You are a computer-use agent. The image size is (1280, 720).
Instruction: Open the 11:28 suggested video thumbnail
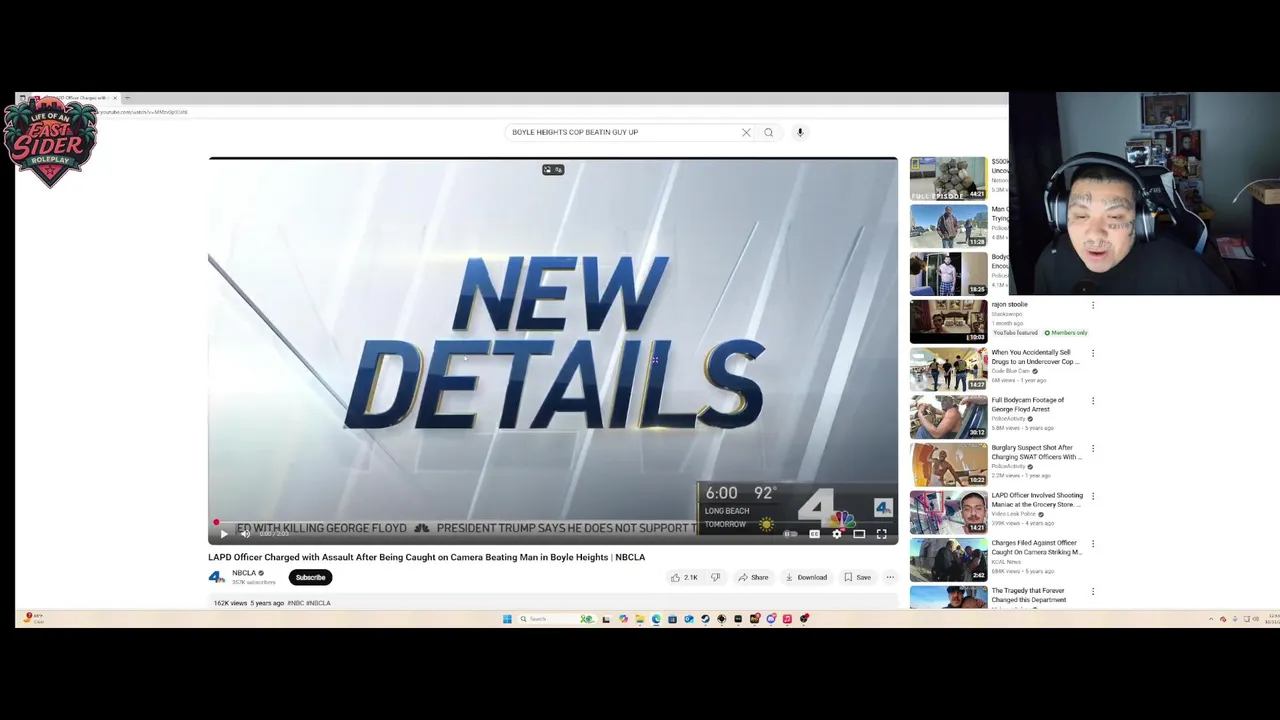click(948, 226)
